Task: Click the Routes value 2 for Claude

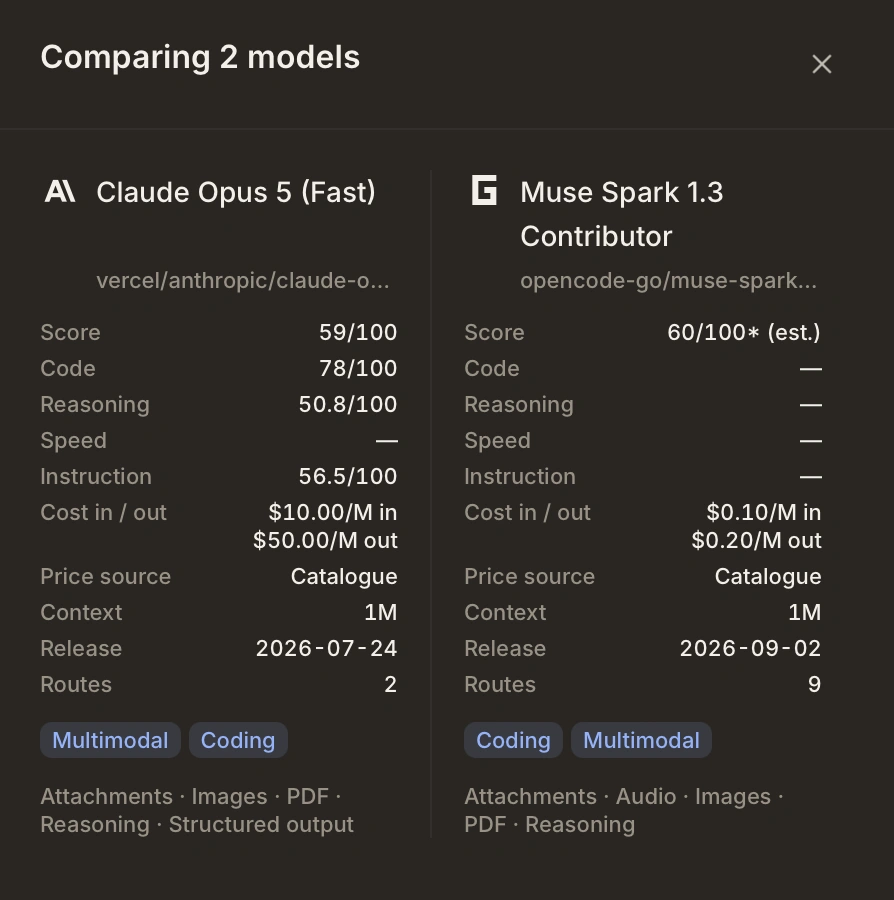Action: click(x=390, y=685)
